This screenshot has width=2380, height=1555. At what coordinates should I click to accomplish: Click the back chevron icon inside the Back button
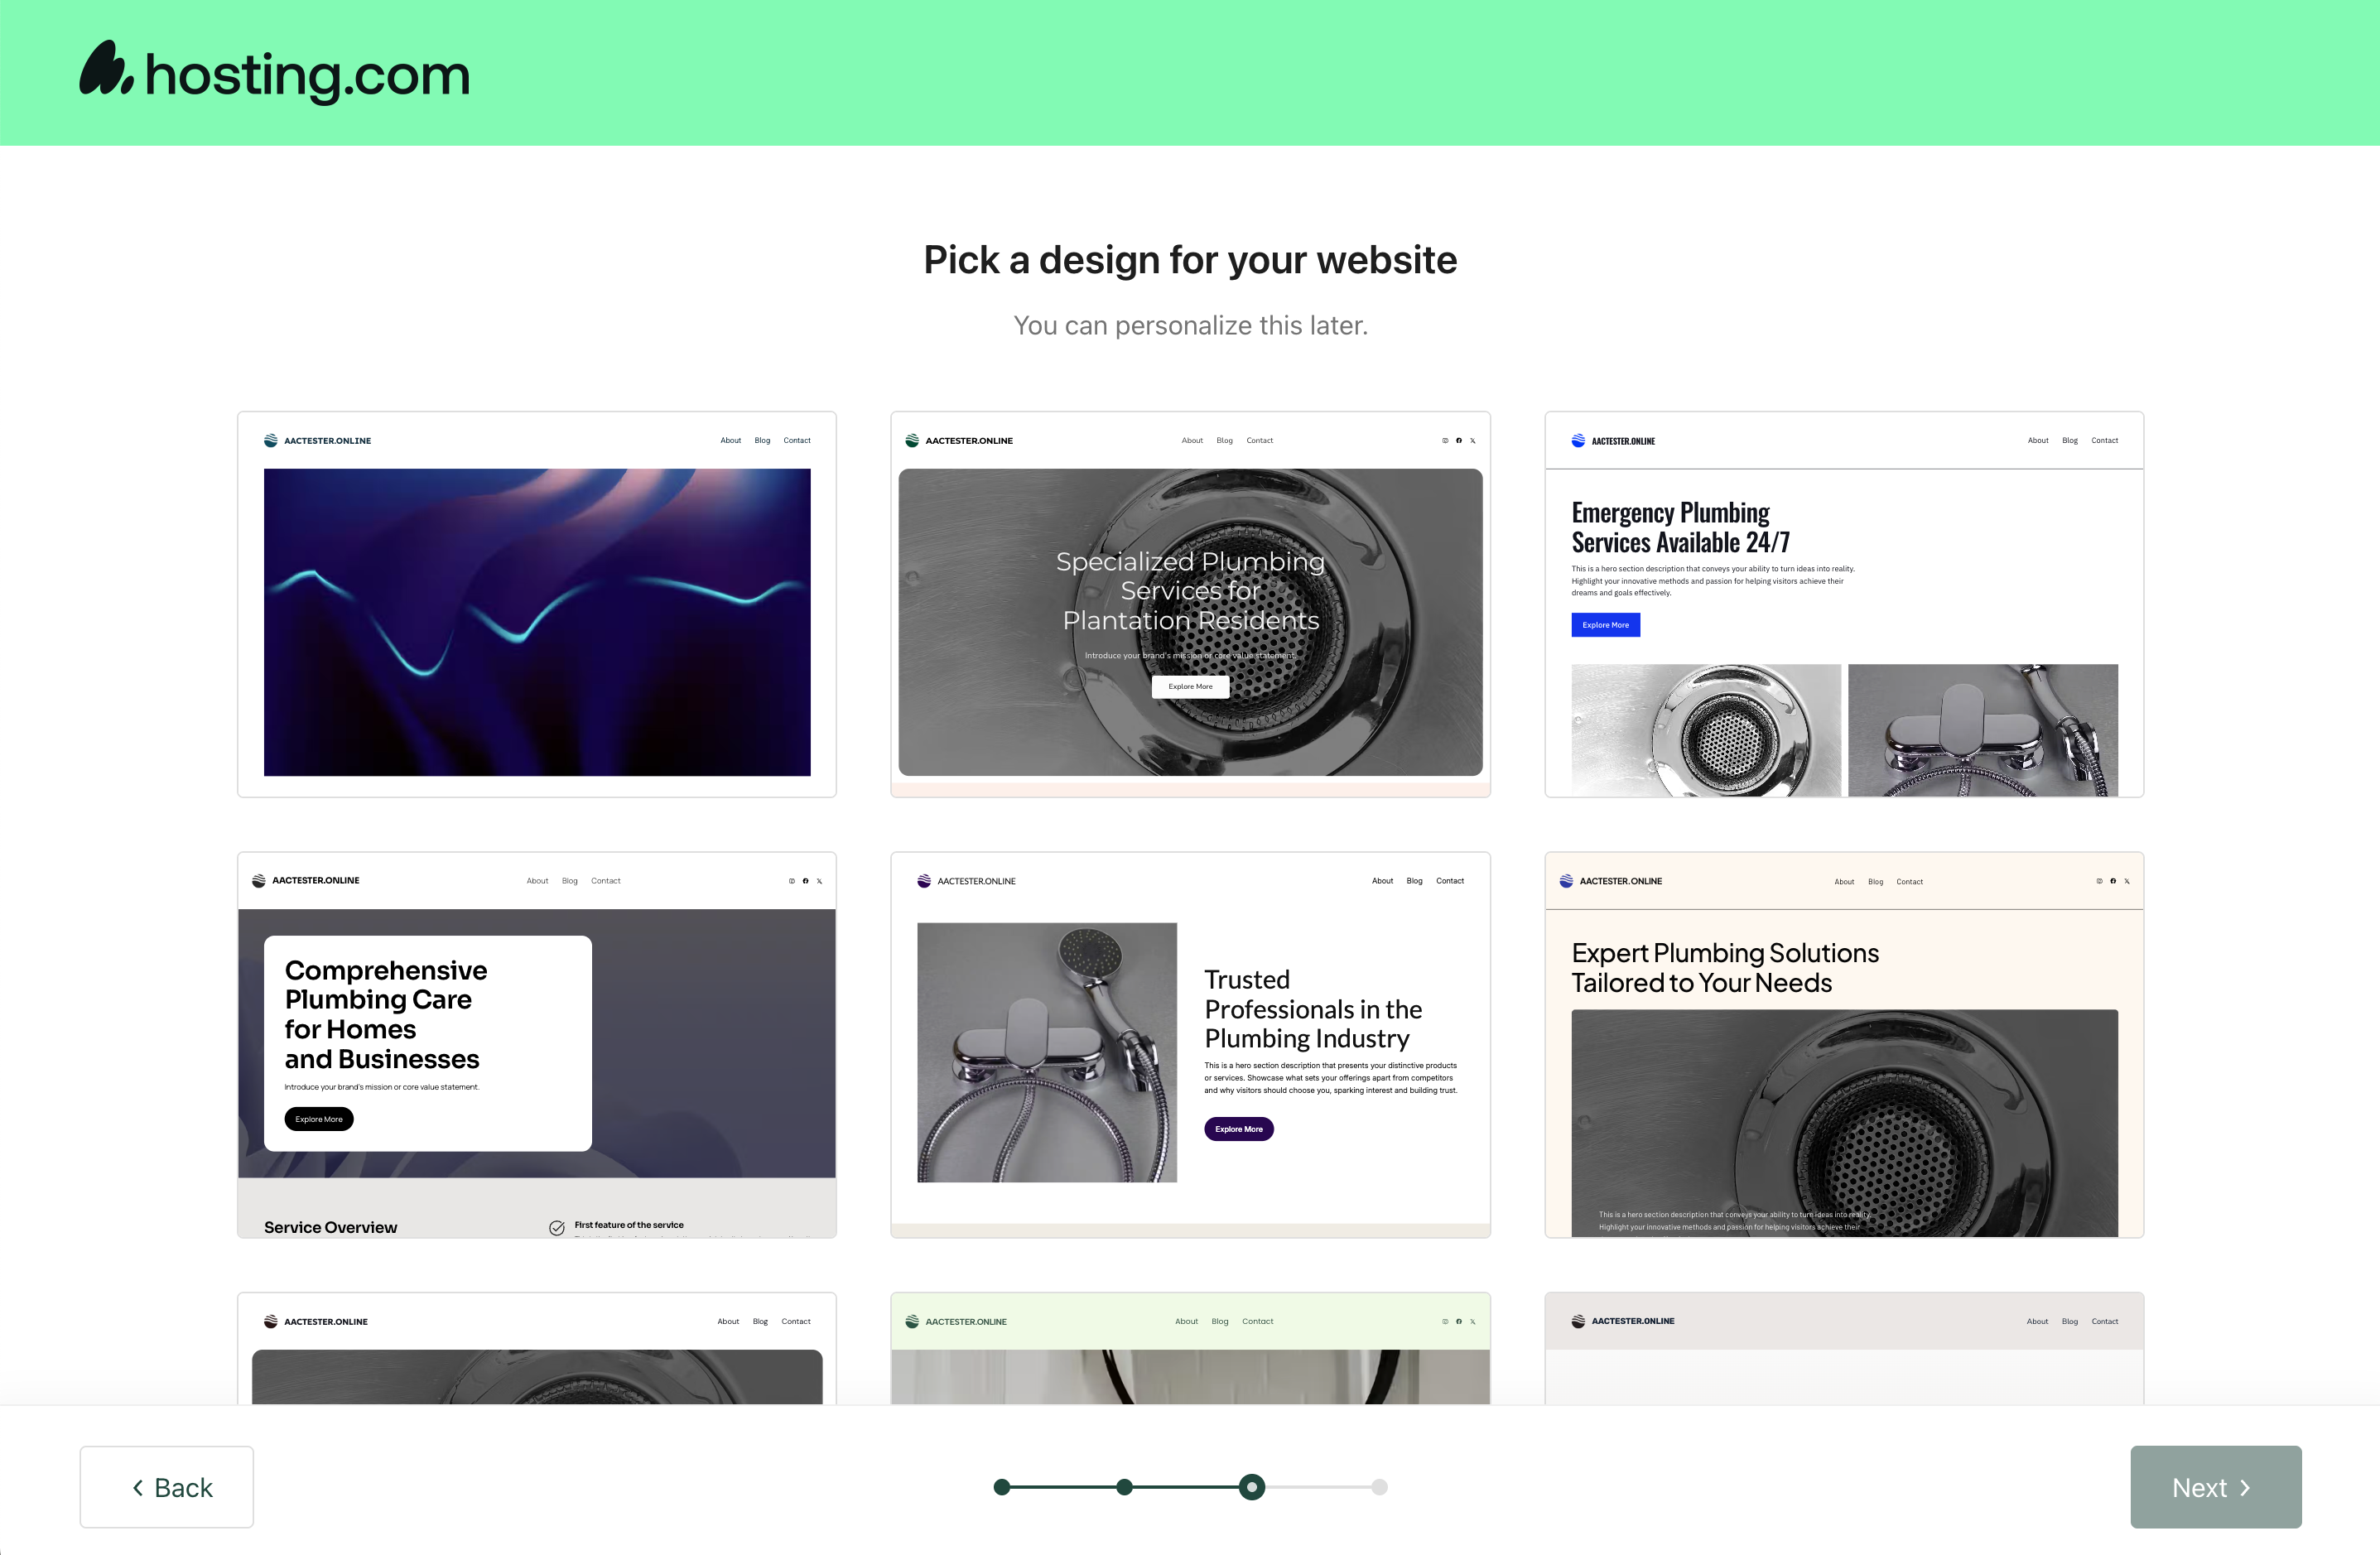point(138,1487)
